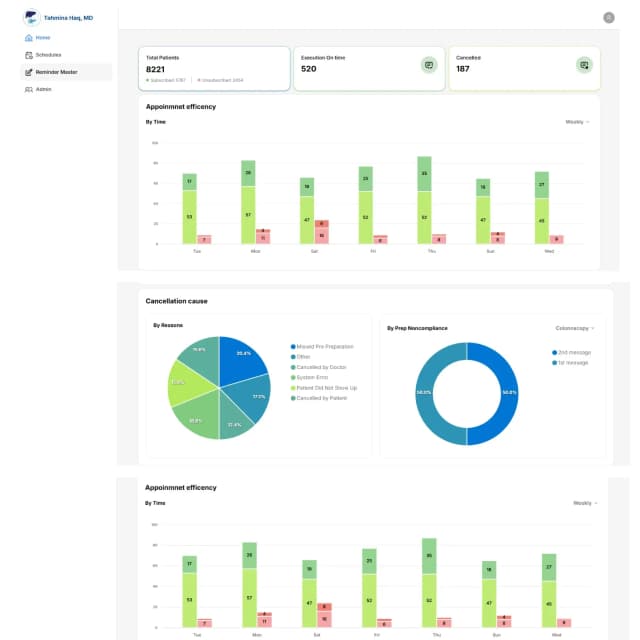Open the Admin menu item
The image size is (640, 640).
[43, 89]
